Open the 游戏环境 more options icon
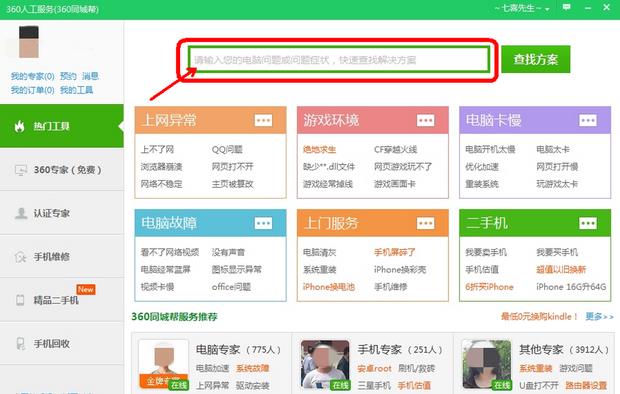 pyautogui.click(x=425, y=120)
